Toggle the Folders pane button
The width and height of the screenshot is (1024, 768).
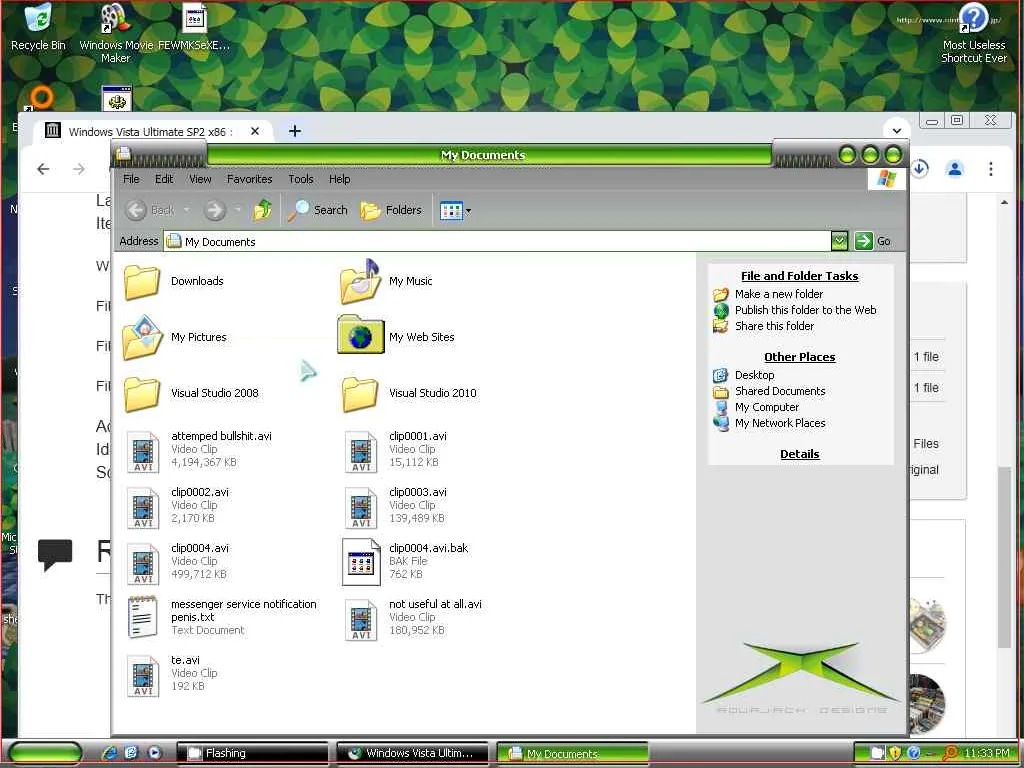point(391,210)
